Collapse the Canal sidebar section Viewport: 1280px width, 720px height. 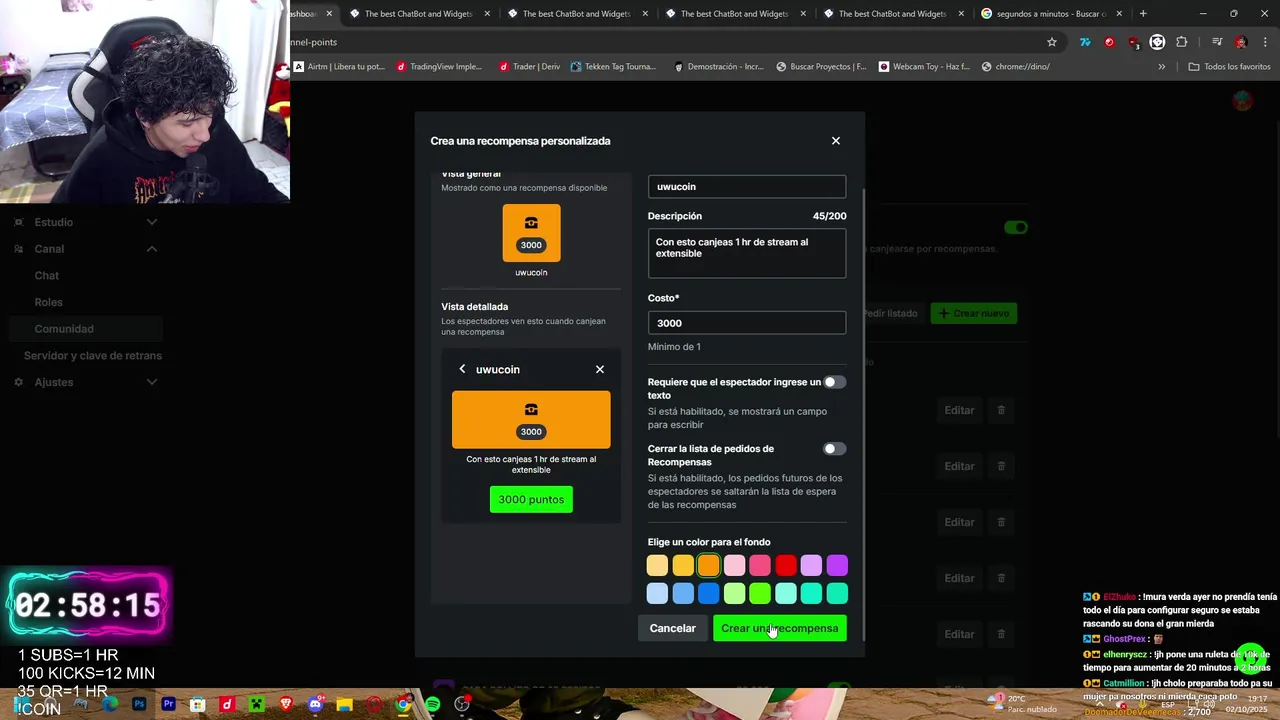[x=151, y=249]
